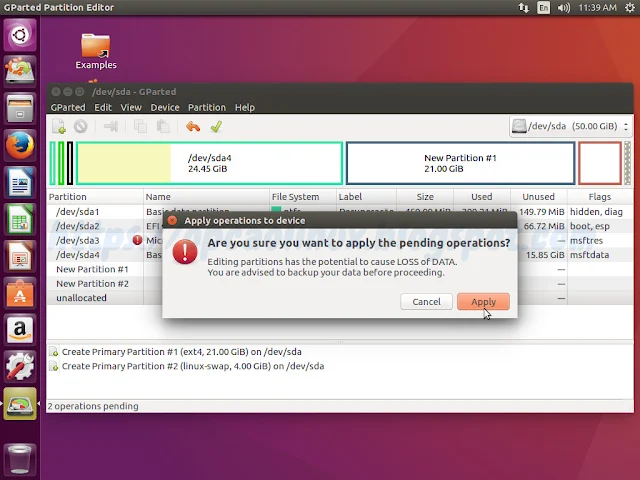Select the New Partition #2 table row

(x=340, y=284)
